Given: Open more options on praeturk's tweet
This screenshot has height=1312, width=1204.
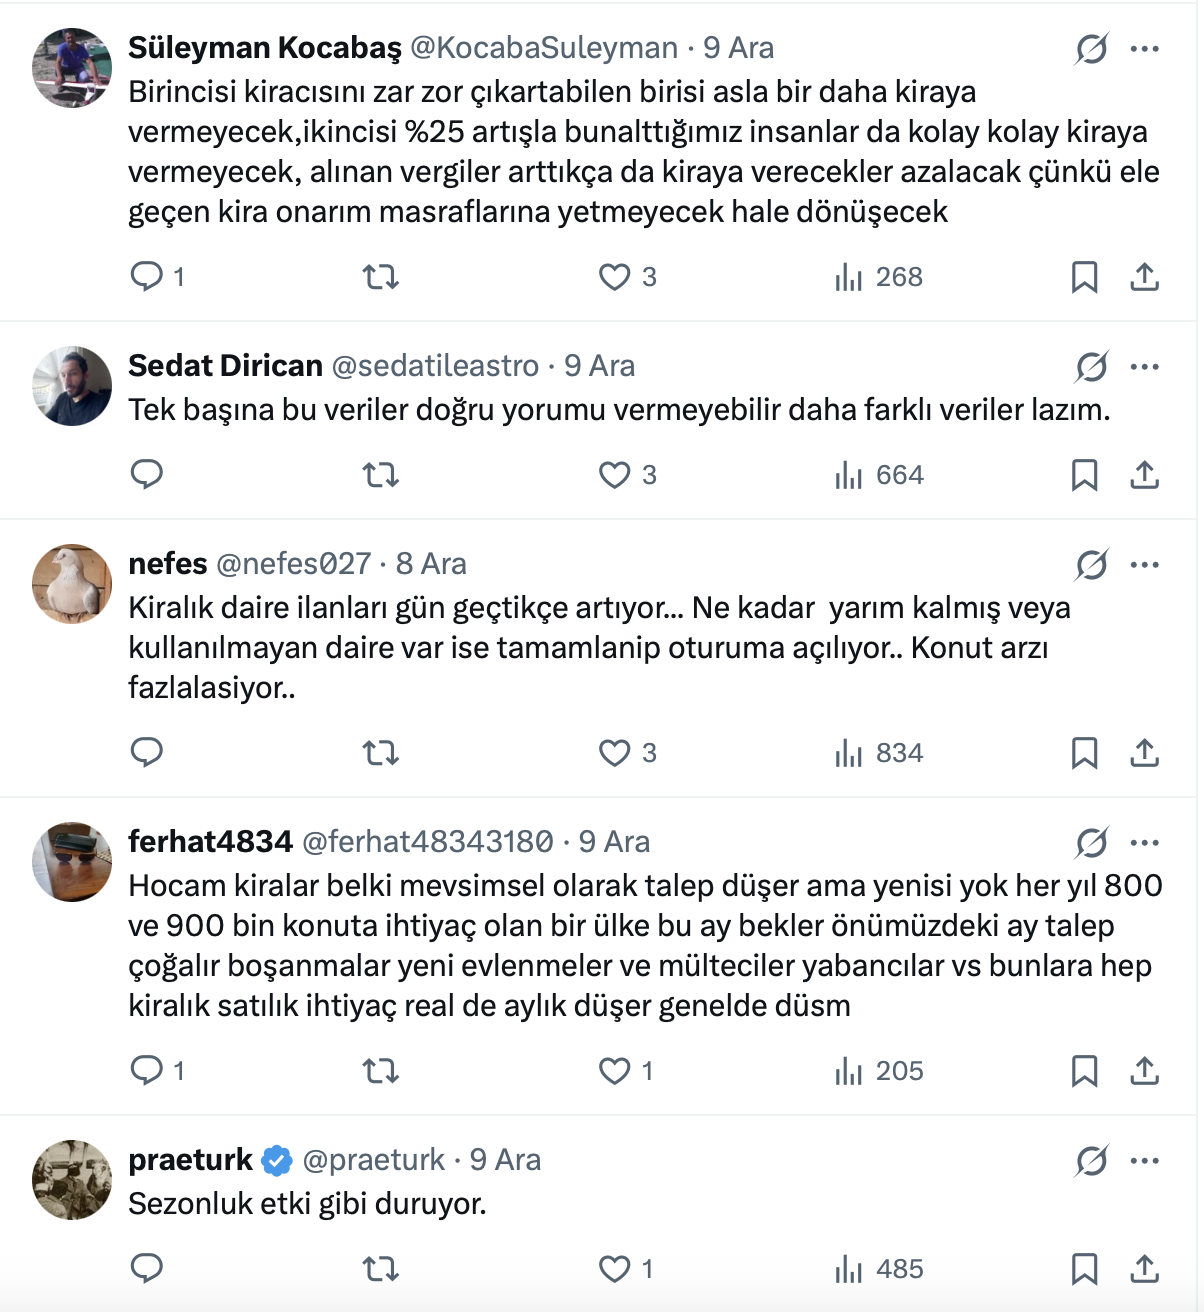Looking at the screenshot, I should click(x=1144, y=1161).
